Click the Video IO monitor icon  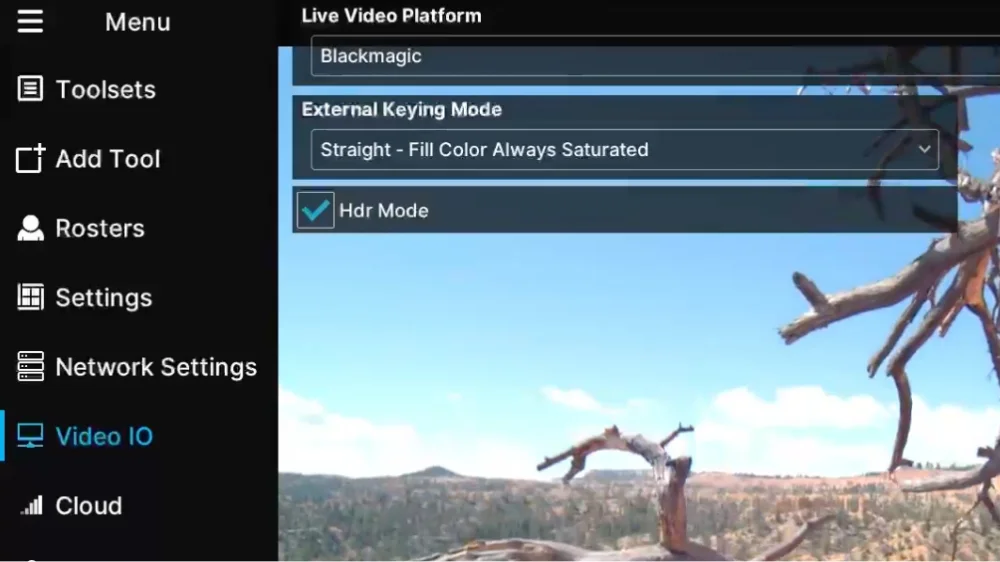[31, 436]
